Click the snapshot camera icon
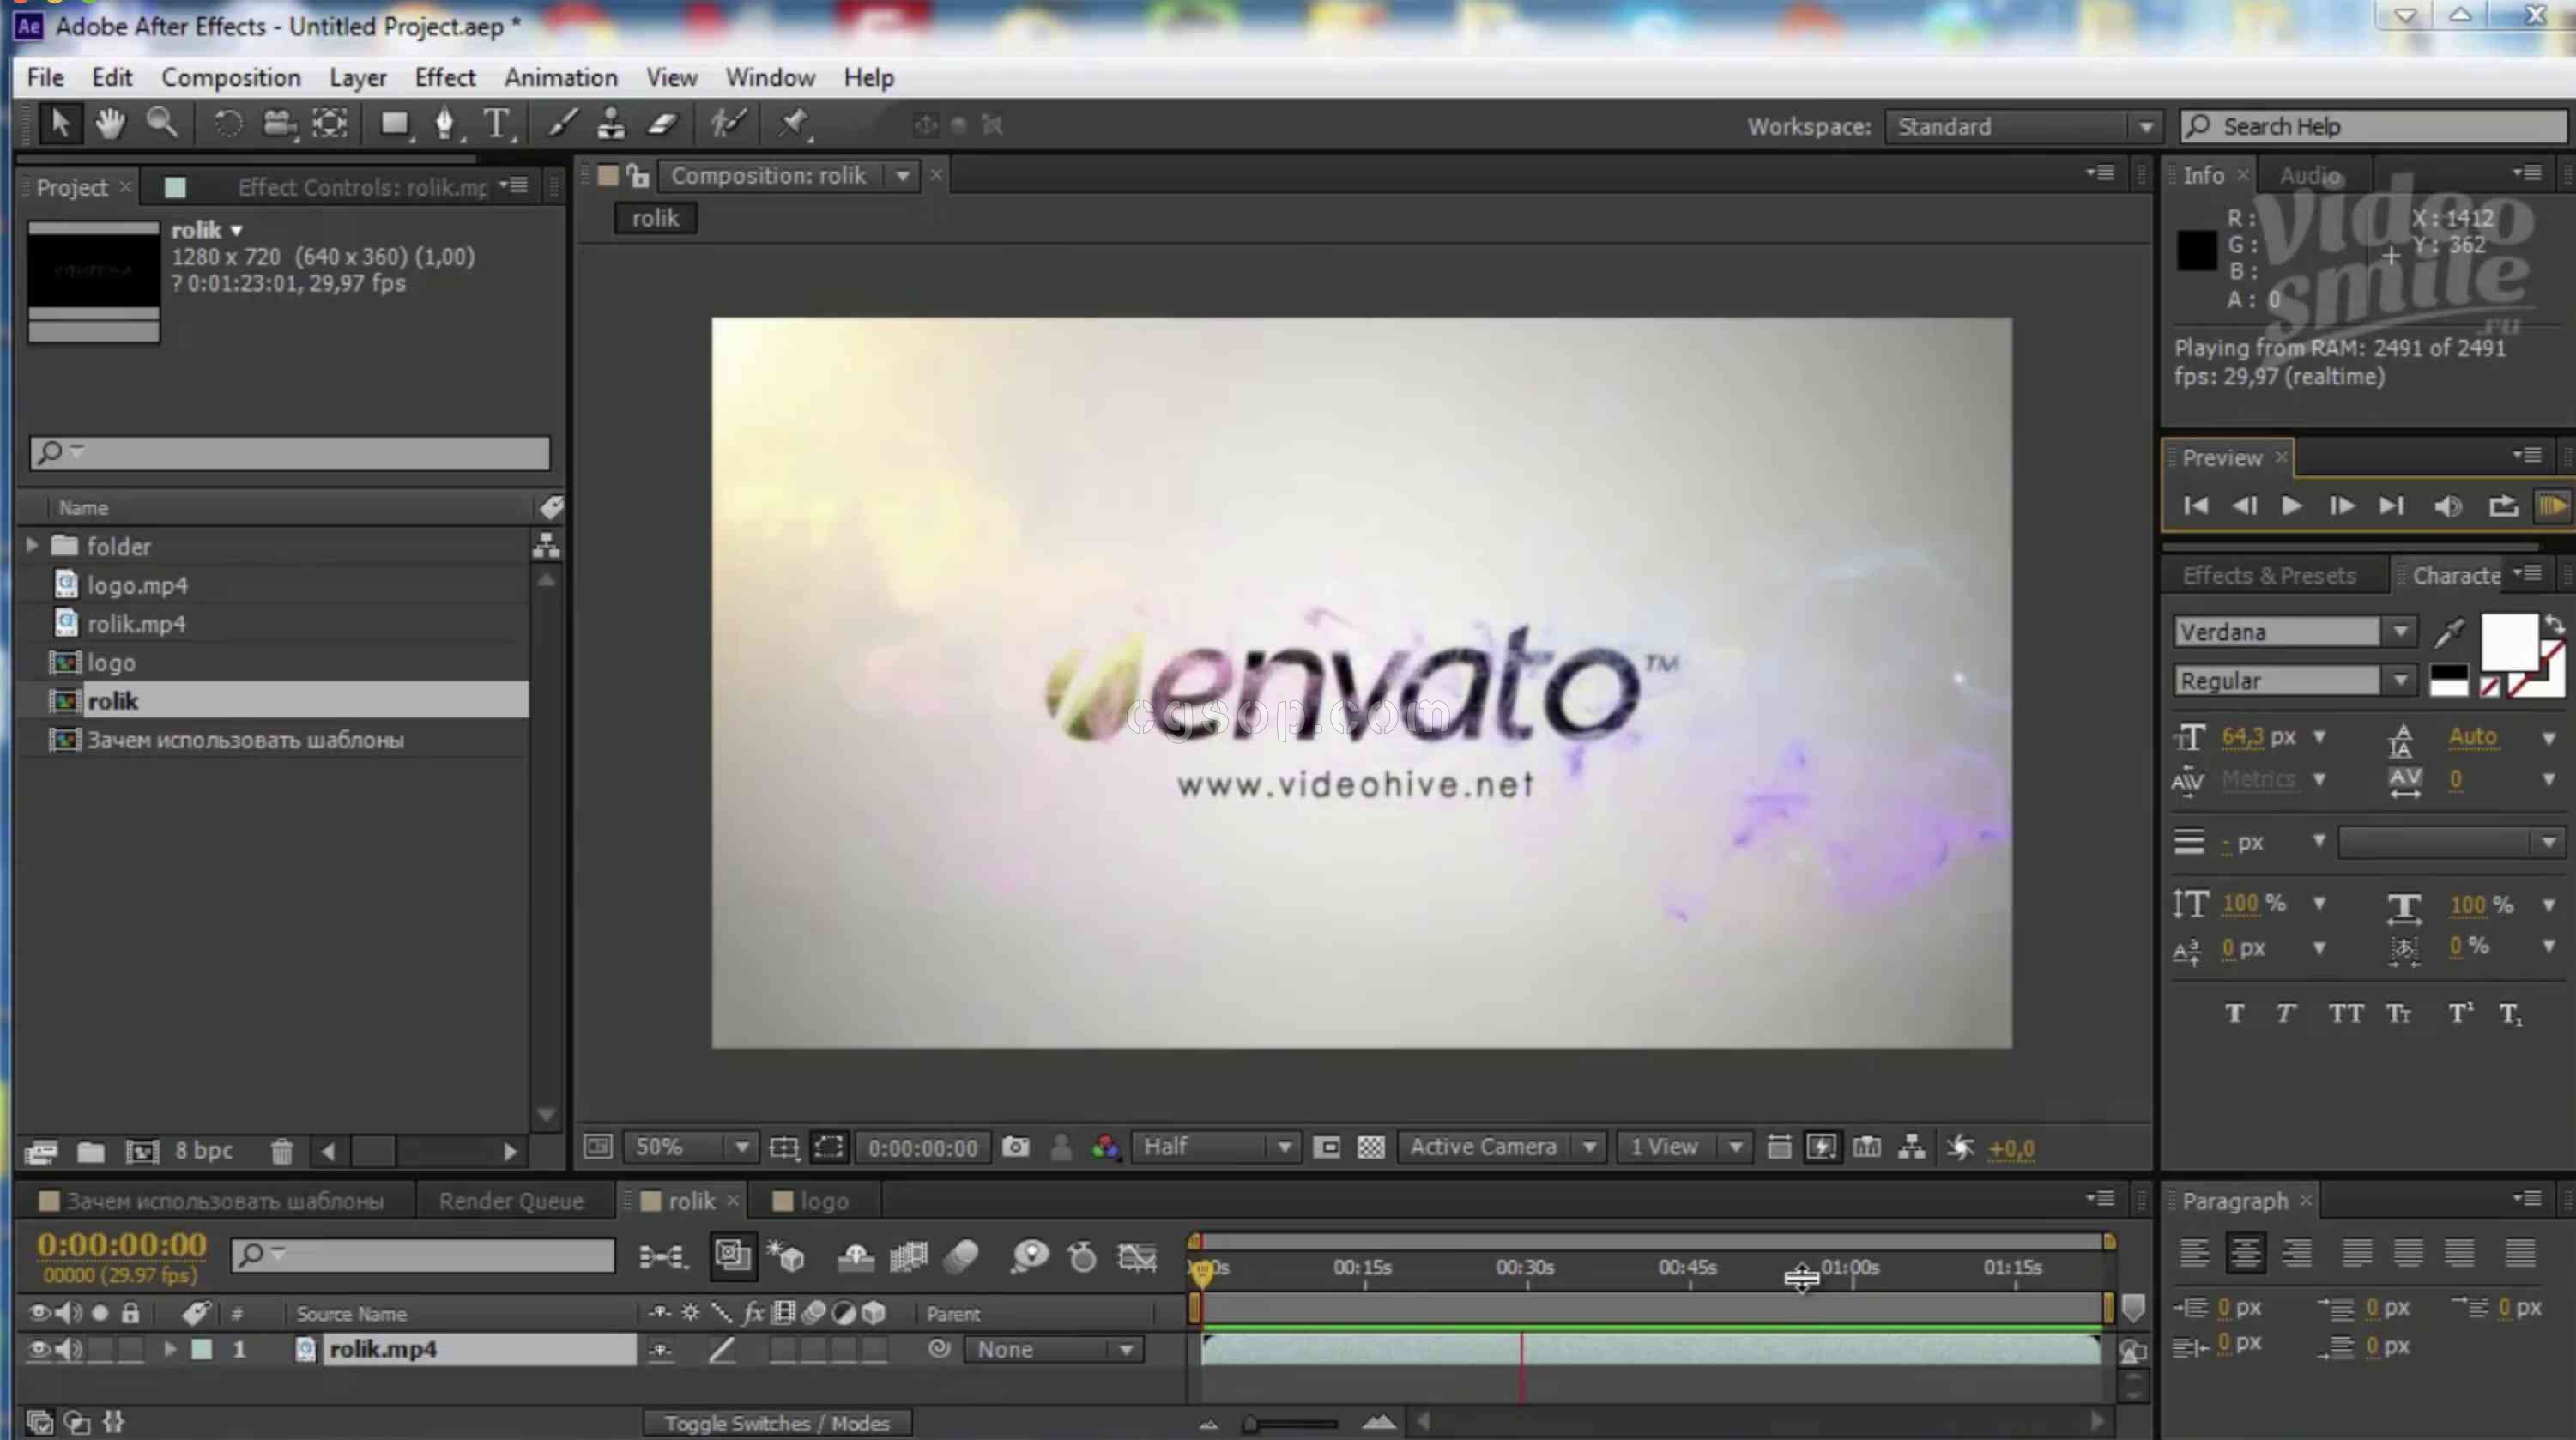This screenshot has width=2576, height=1440. tap(1015, 1147)
